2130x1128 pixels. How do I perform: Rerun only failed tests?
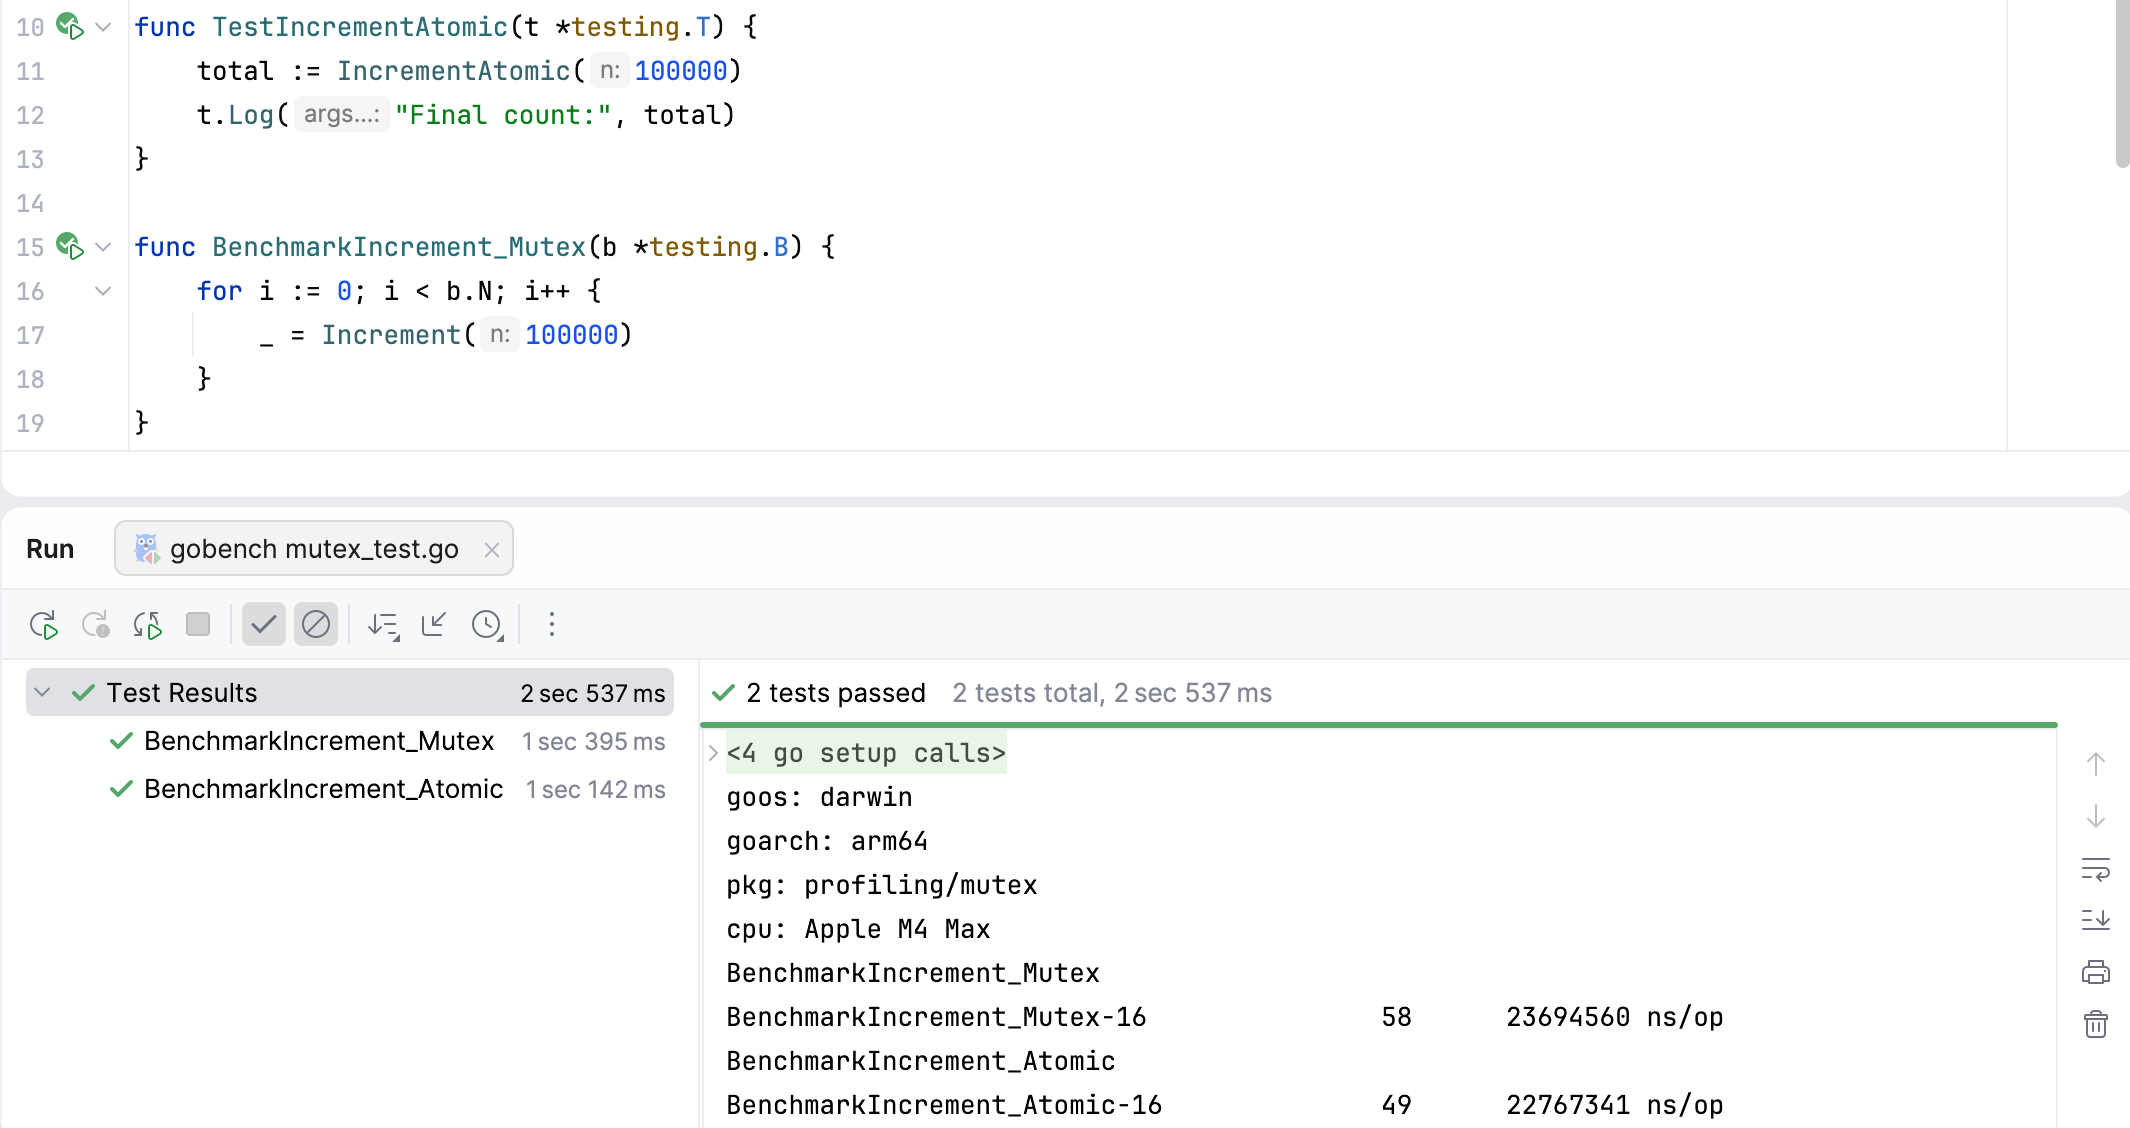point(96,624)
